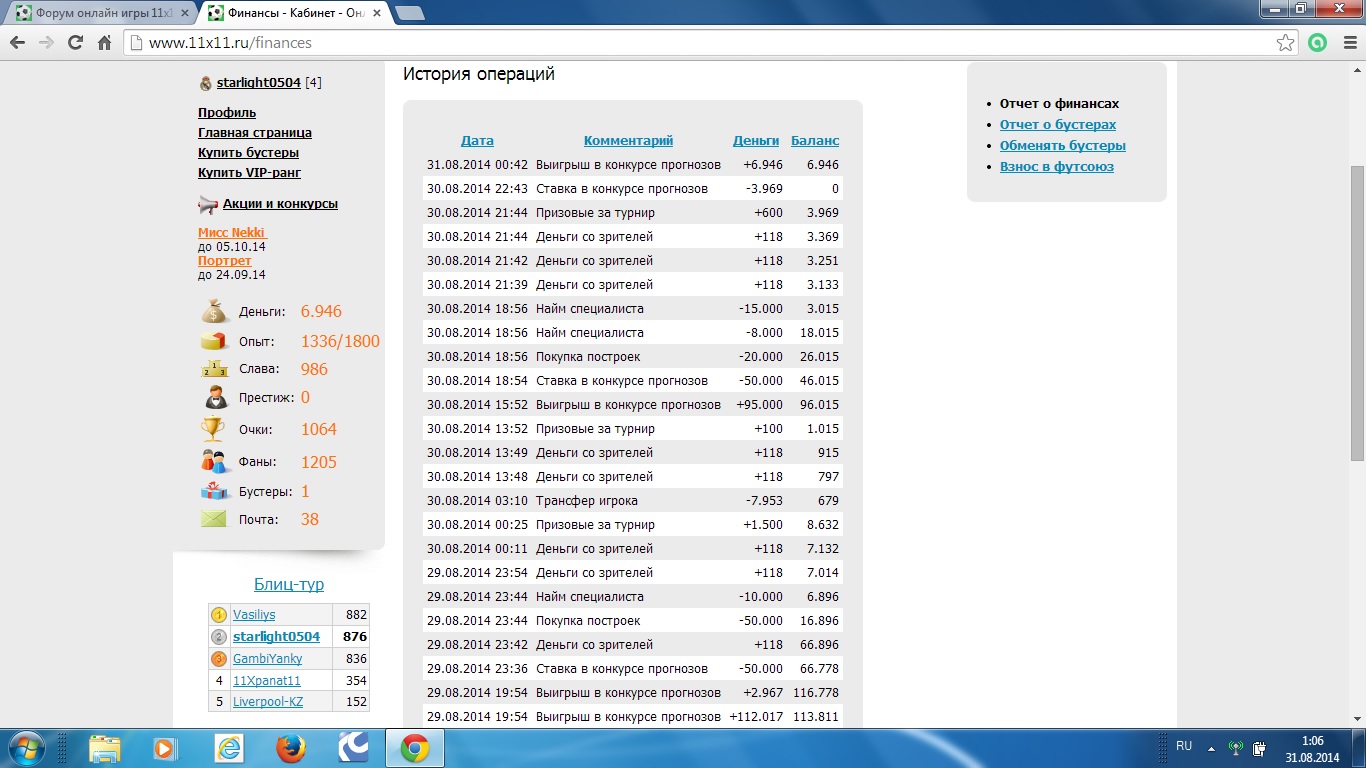Click the fans icon beside Фаны

click(x=214, y=462)
